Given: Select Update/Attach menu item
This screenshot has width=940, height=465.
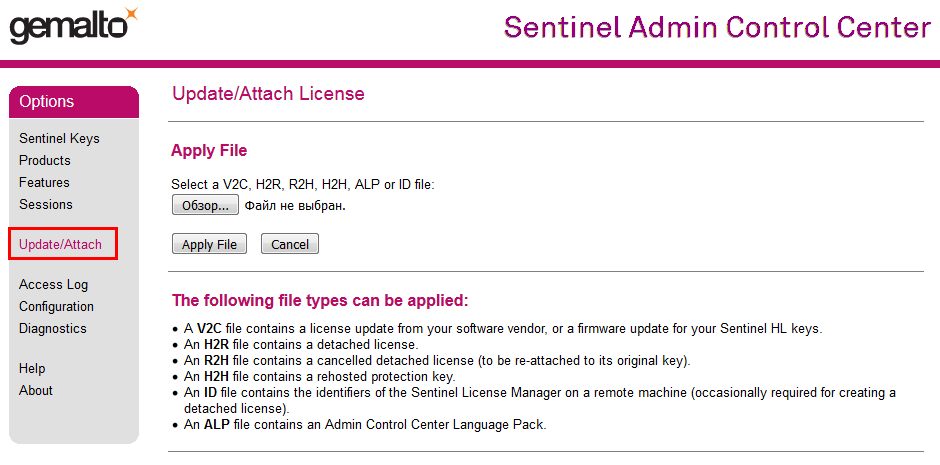Looking at the screenshot, I should 61,244.
